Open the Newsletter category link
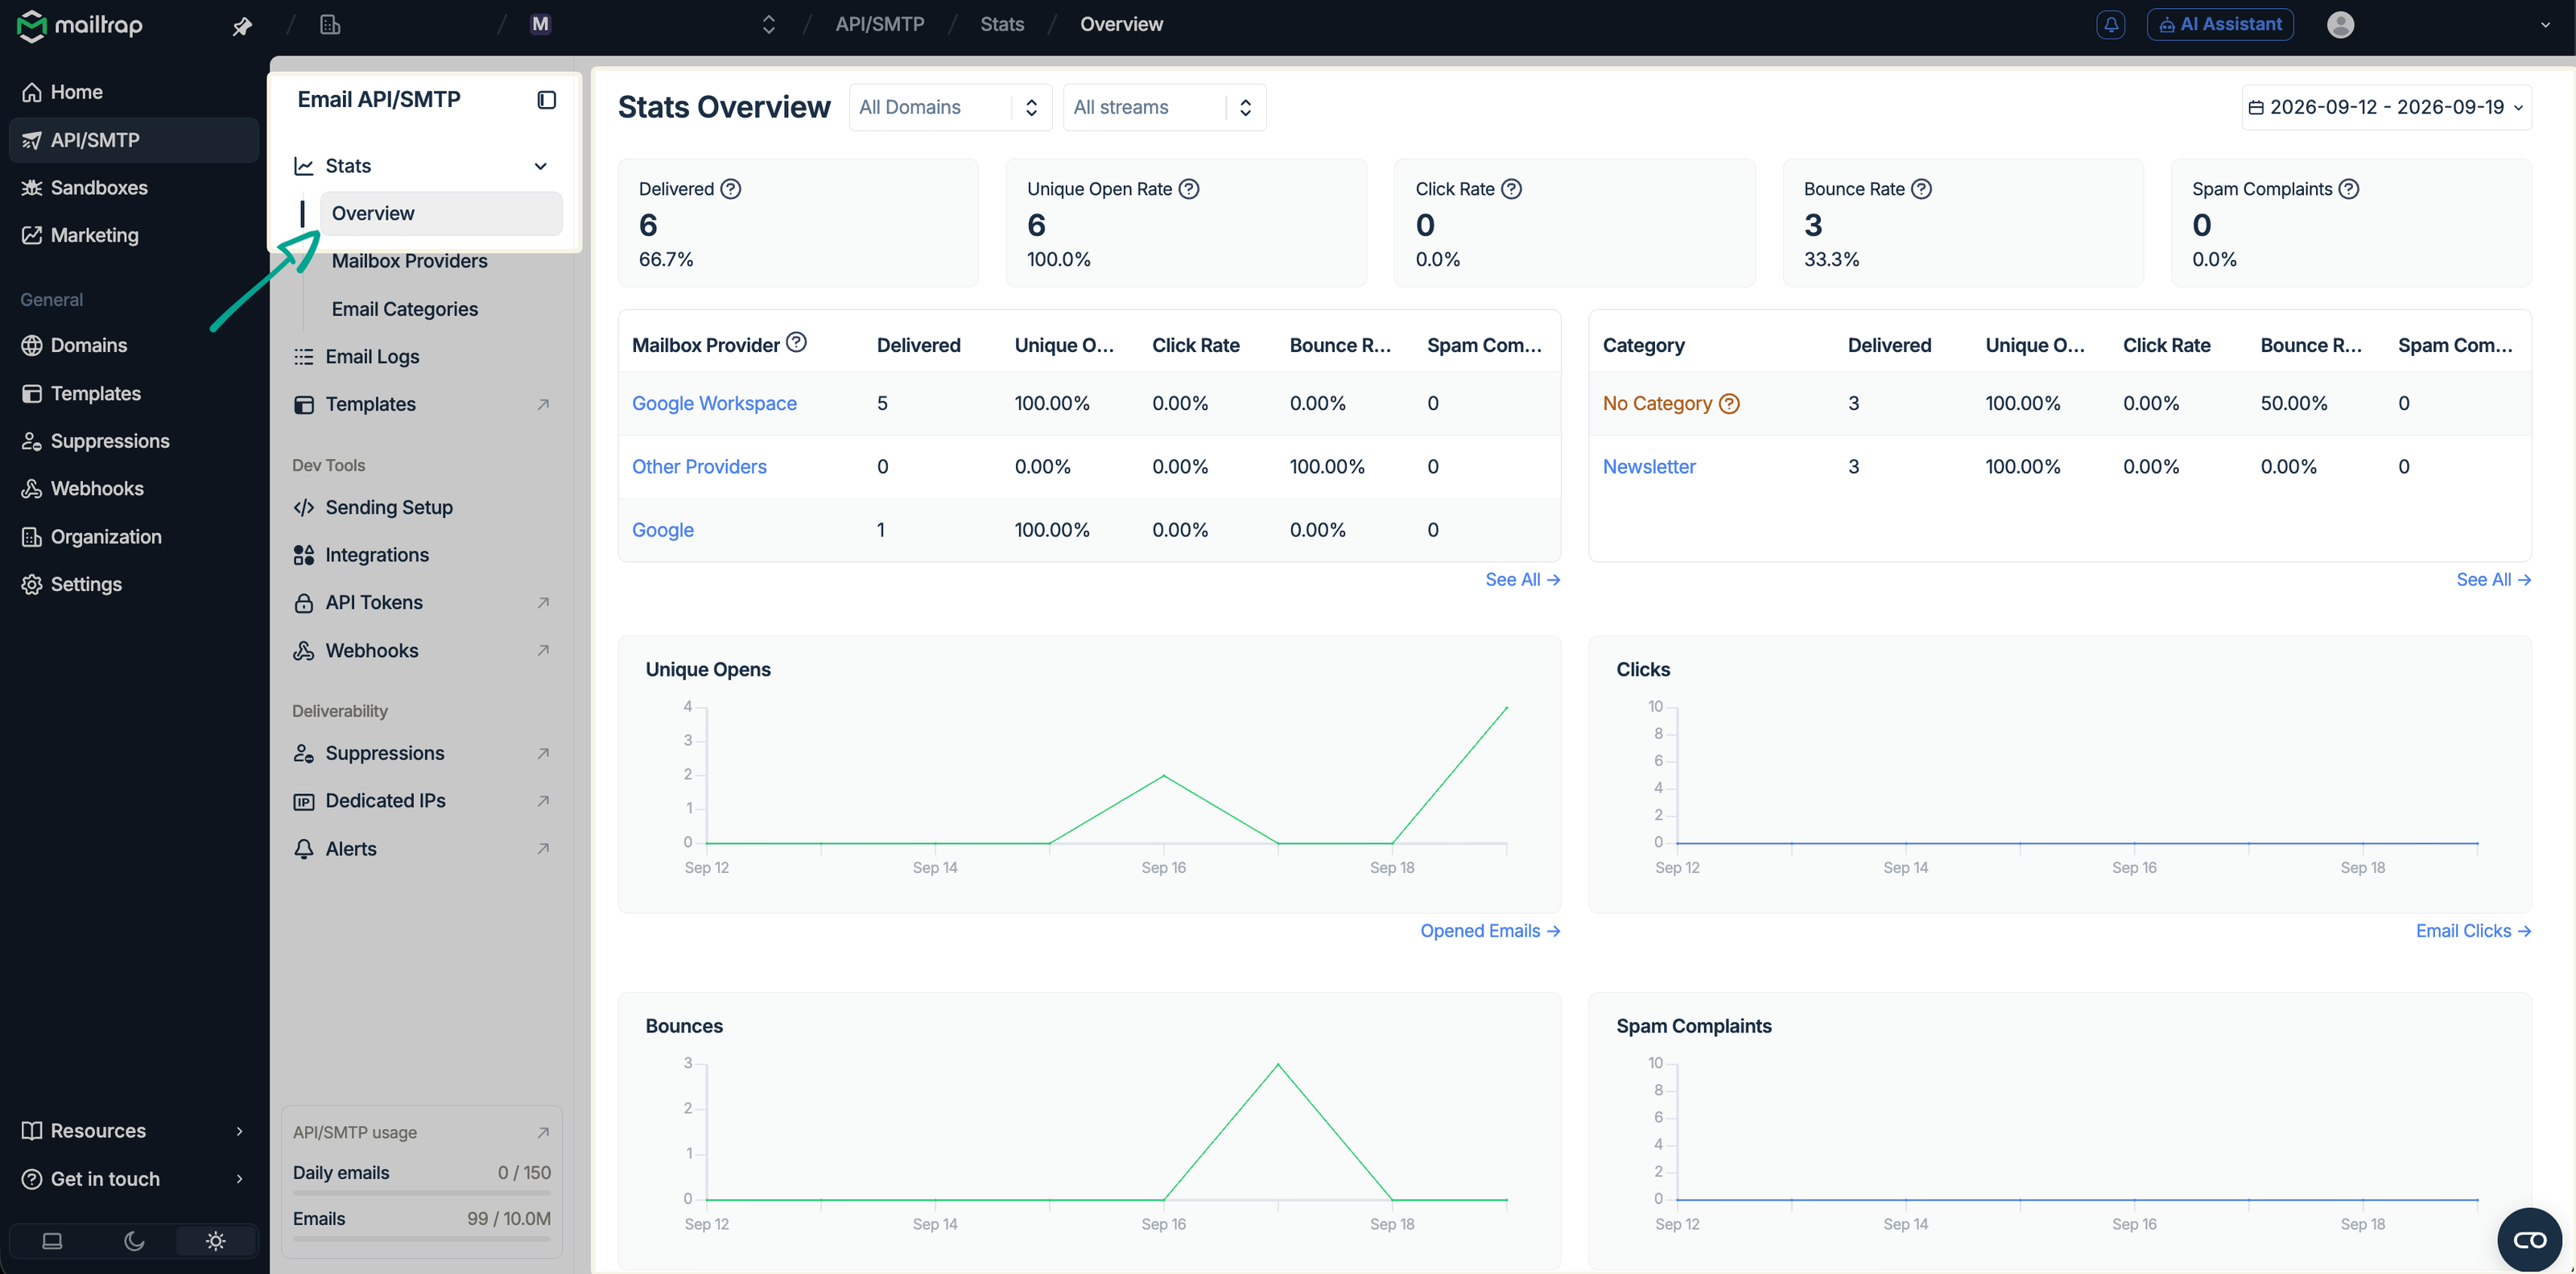Screen dimensions: 2576x1274 [x=1649, y=466]
